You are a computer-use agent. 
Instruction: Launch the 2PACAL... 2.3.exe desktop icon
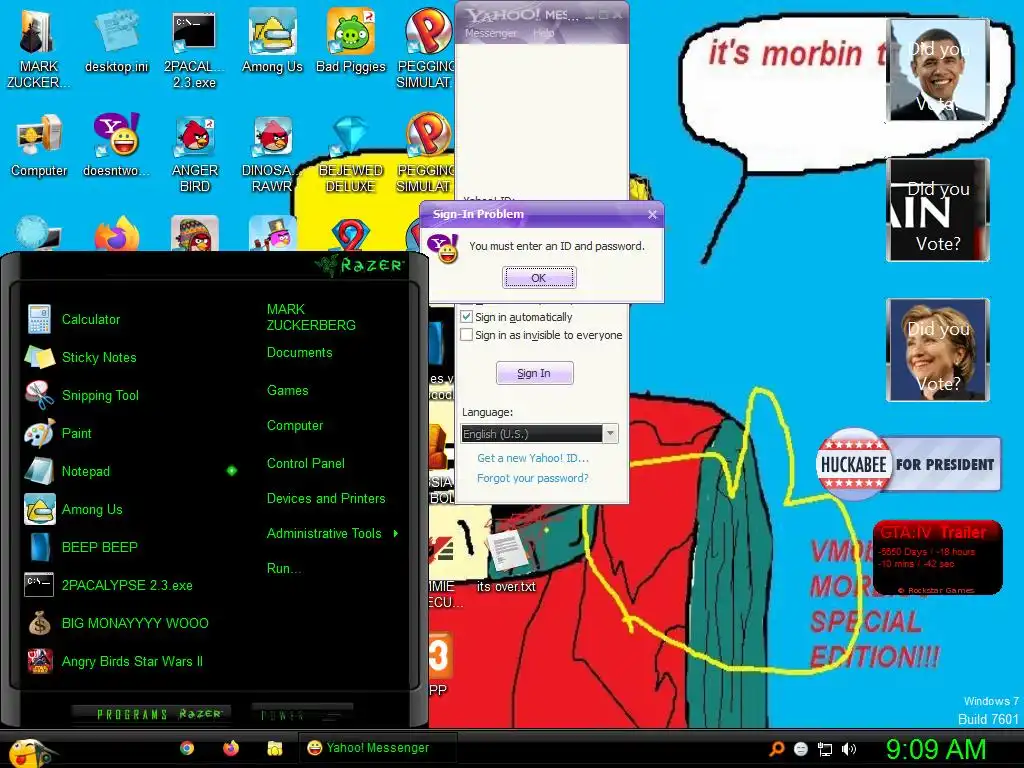pyautogui.click(x=194, y=50)
